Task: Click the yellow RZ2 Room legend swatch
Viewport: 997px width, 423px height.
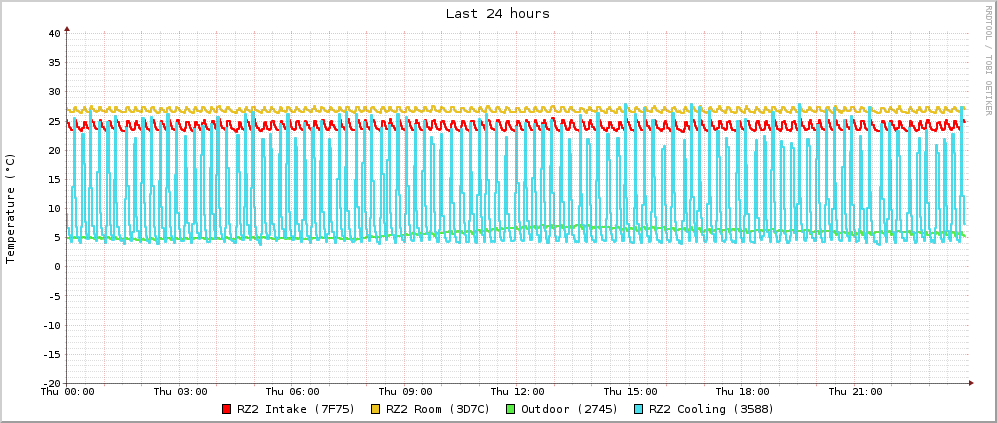Action: pyautogui.click(x=376, y=409)
